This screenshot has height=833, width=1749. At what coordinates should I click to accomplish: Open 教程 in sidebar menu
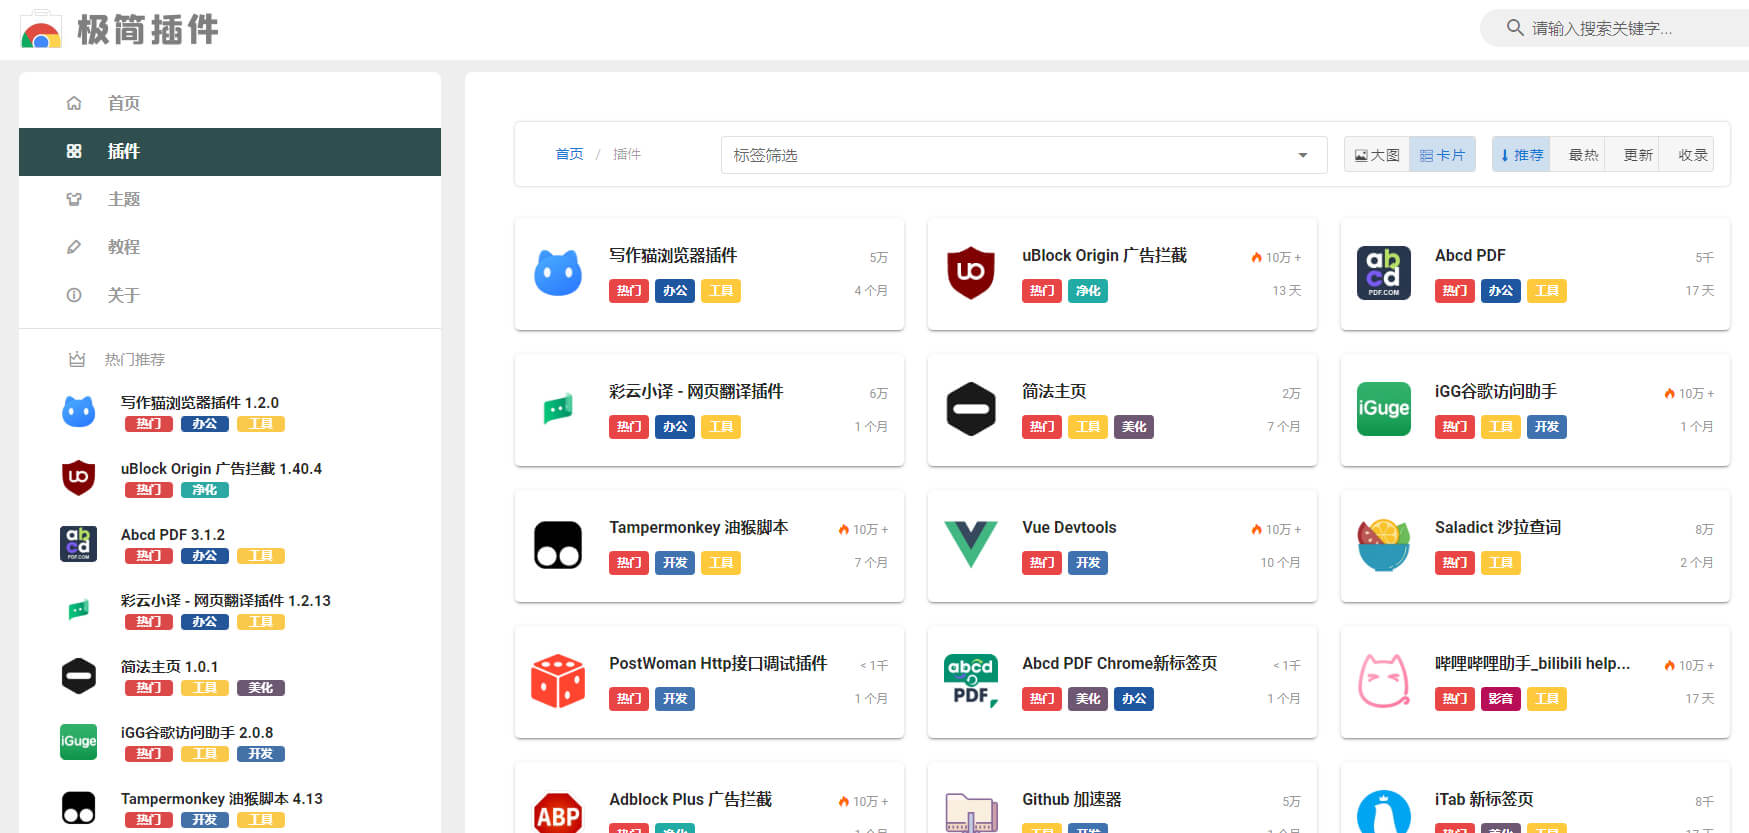pyautogui.click(x=230, y=247)
